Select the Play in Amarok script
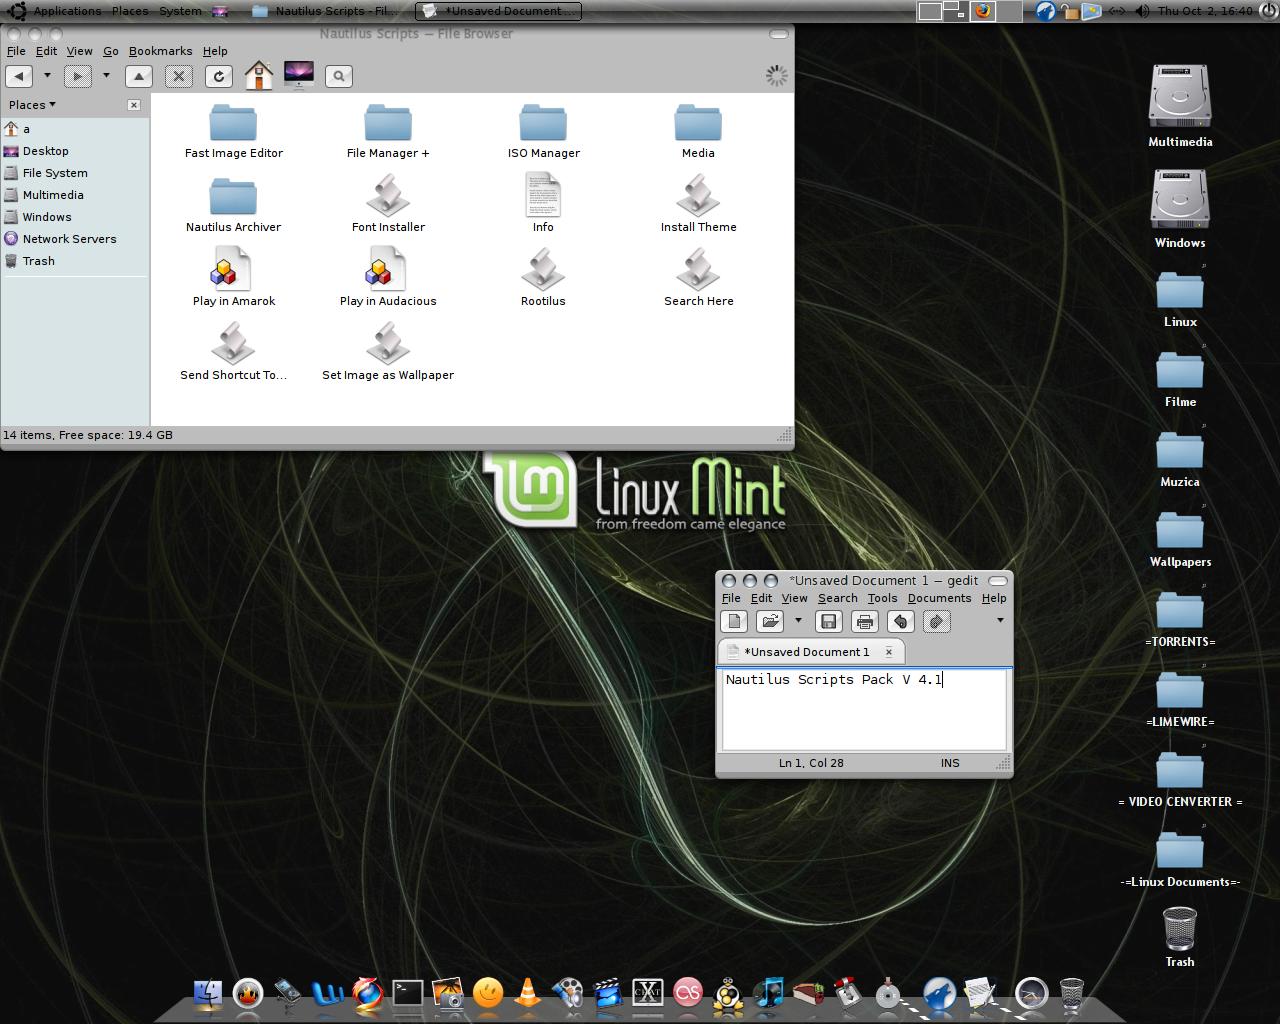 click(x=234, y=278)
